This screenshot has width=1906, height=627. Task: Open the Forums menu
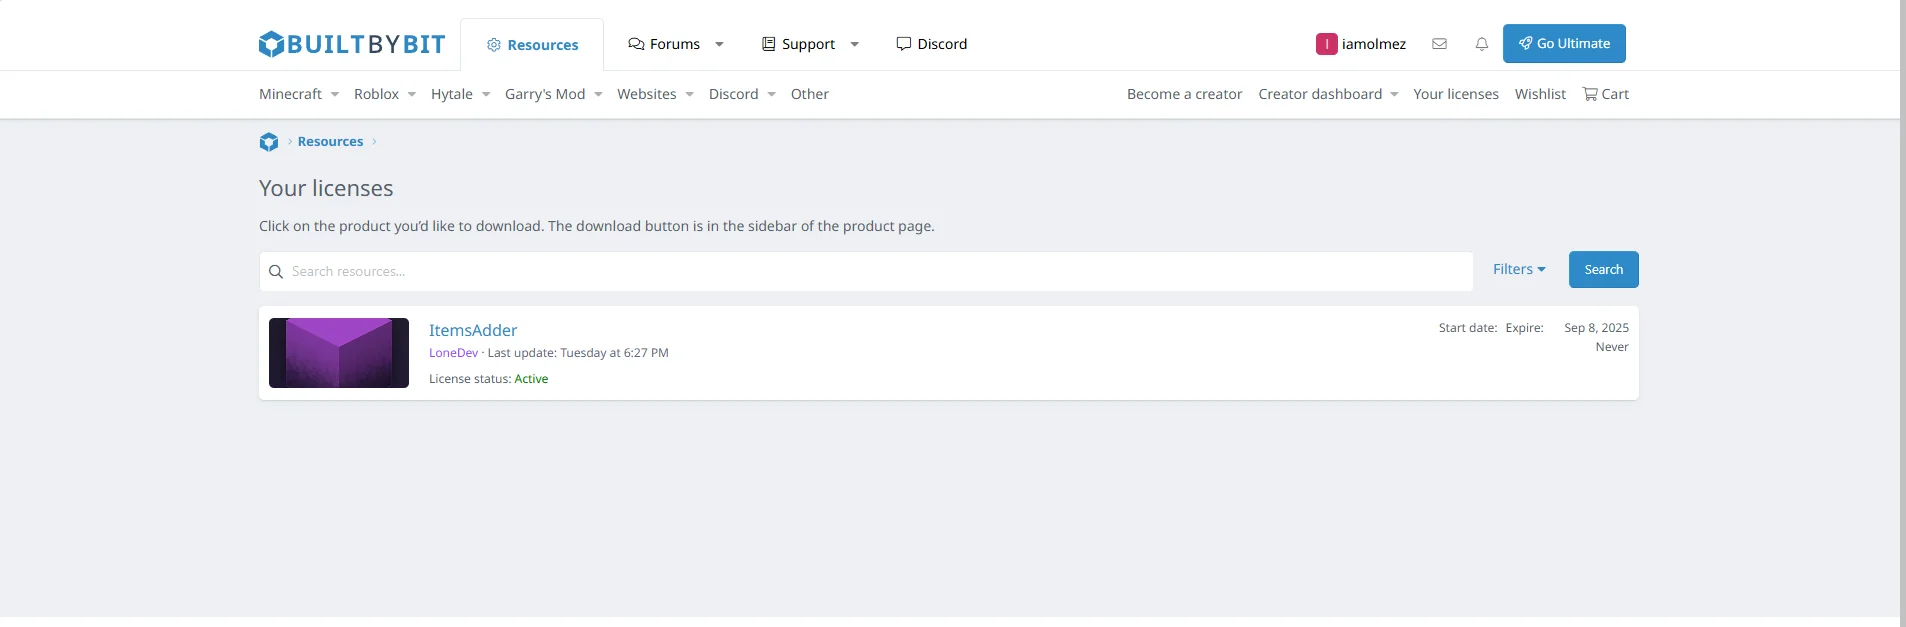click(x=664, y=44)
